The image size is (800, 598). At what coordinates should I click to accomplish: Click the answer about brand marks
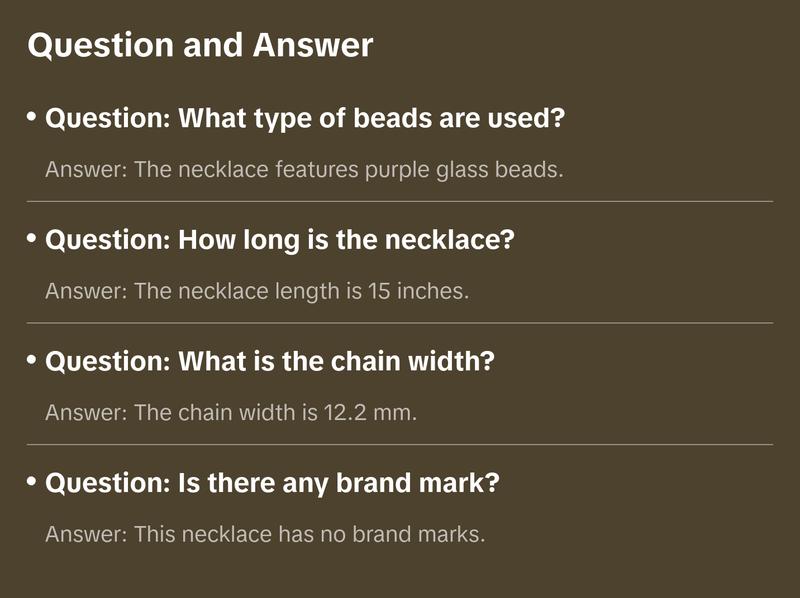tap(265, 534)
